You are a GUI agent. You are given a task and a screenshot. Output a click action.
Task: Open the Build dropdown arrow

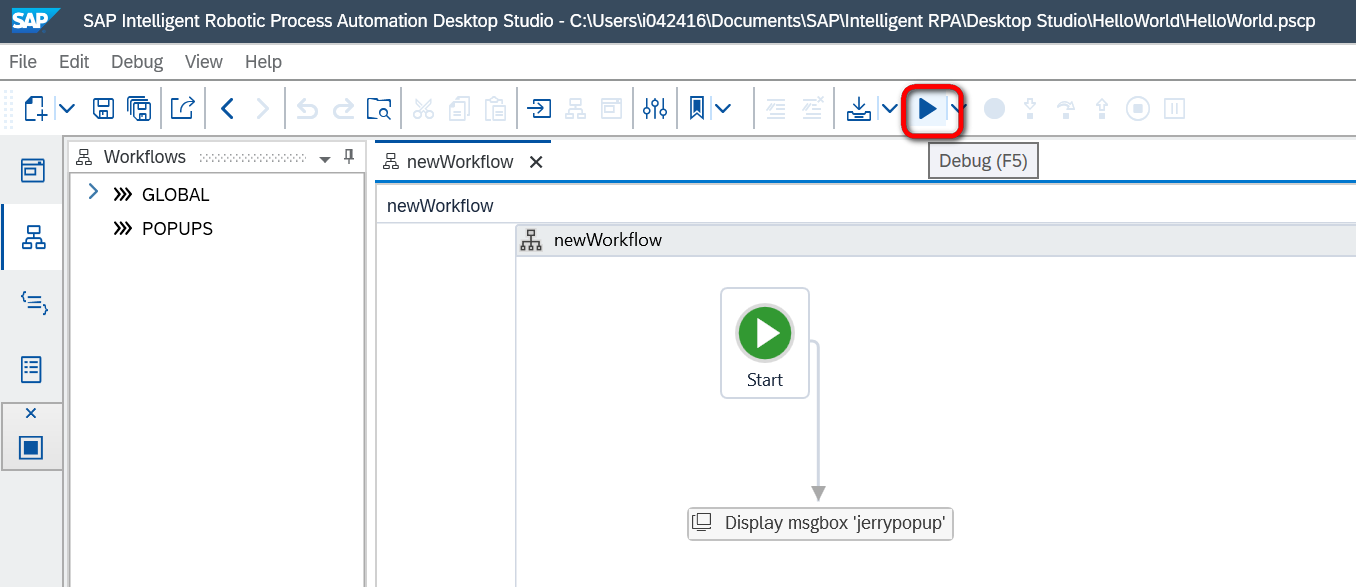tap(889, 108)
